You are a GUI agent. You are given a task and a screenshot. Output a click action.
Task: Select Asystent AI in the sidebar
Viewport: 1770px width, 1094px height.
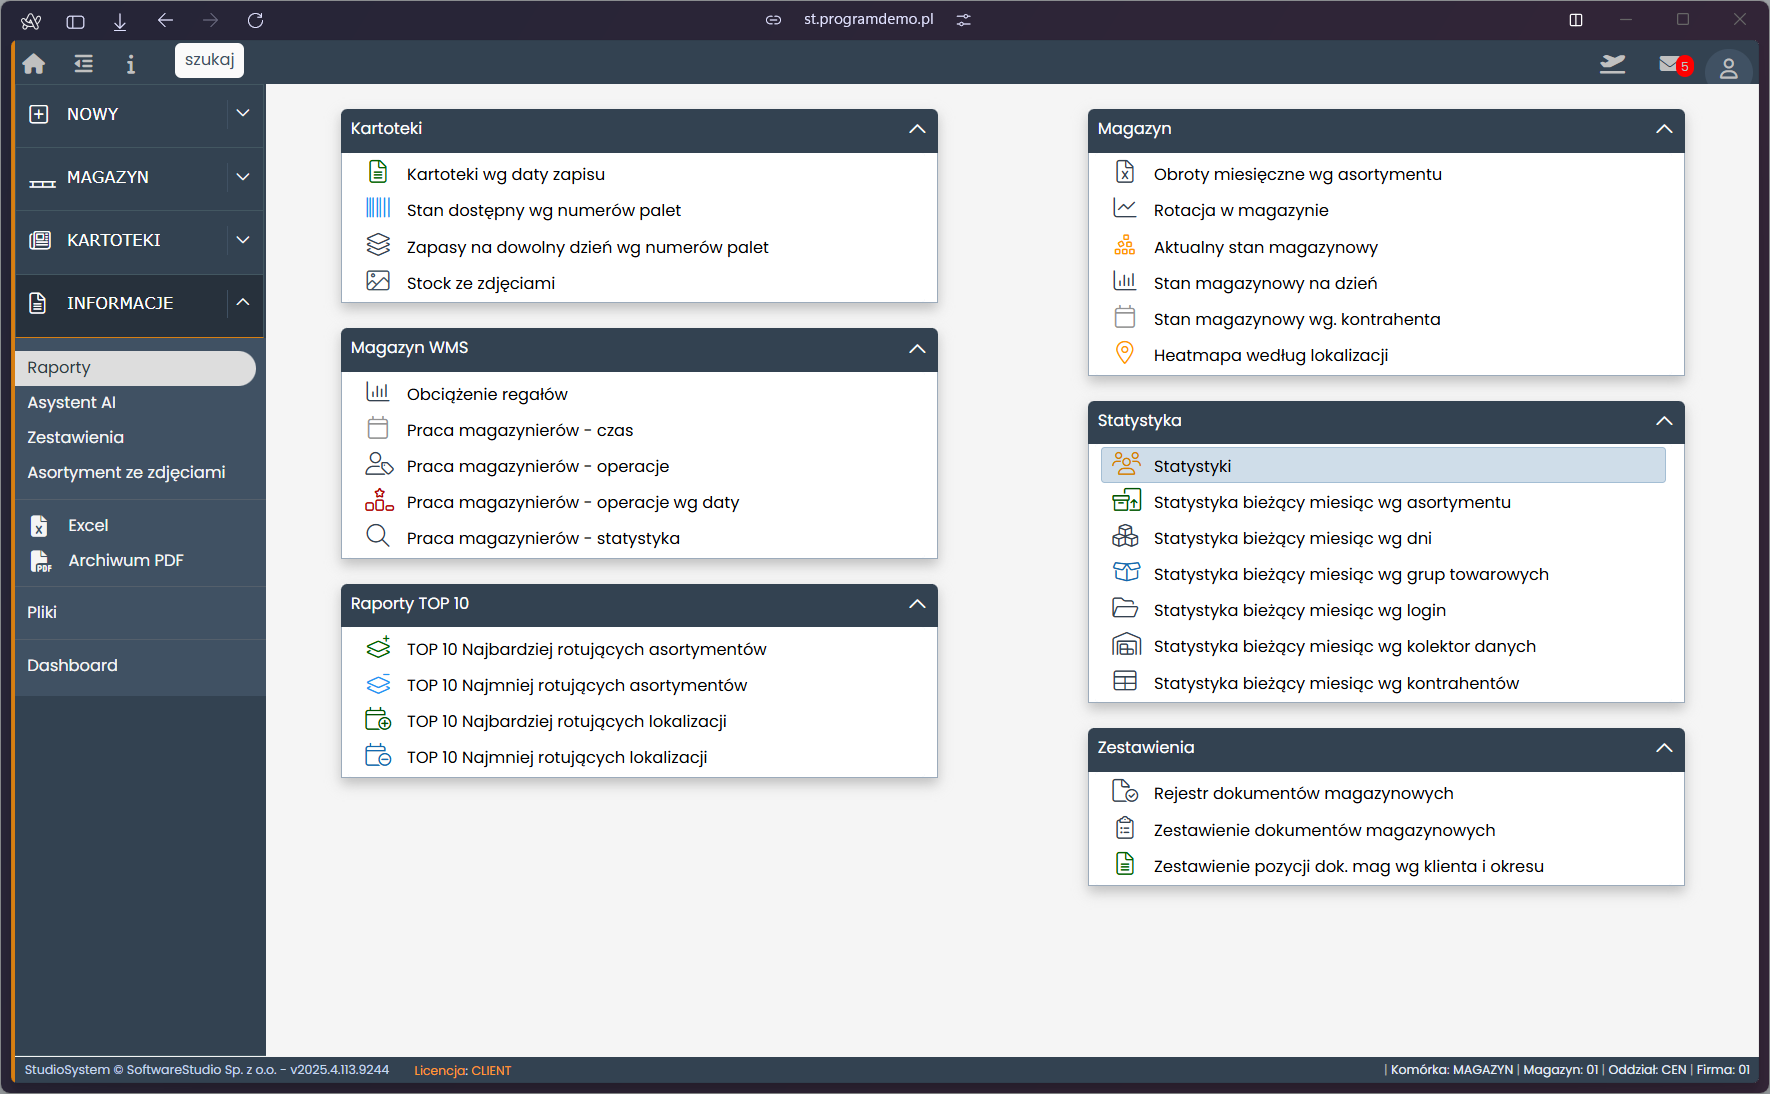tap(72, 402)
